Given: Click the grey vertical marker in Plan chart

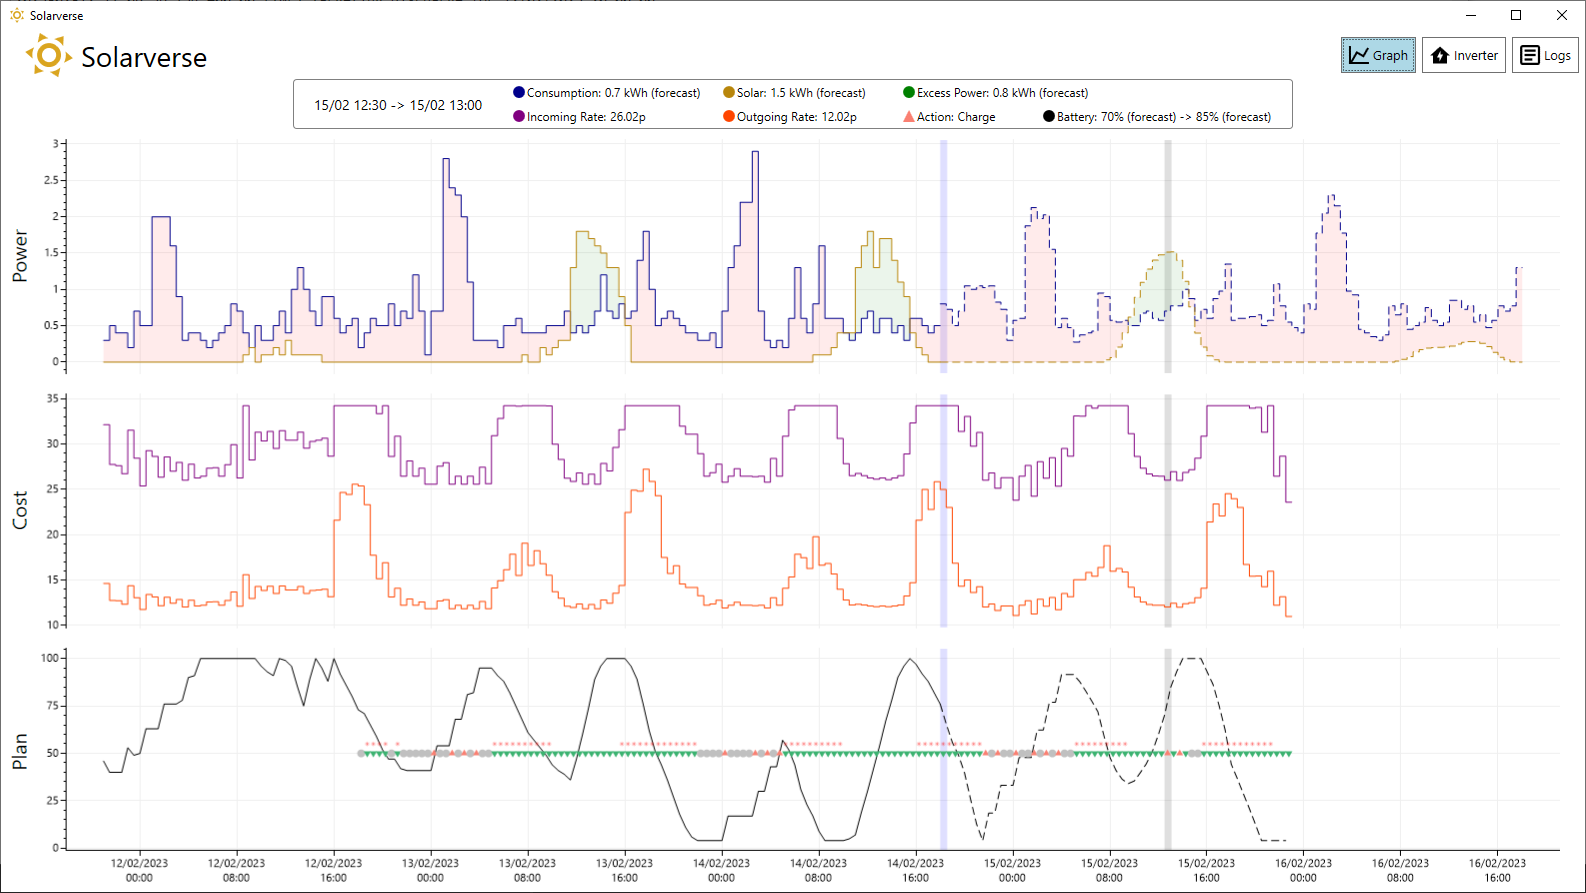Looking at the screenshot, I should (1168, 750).
